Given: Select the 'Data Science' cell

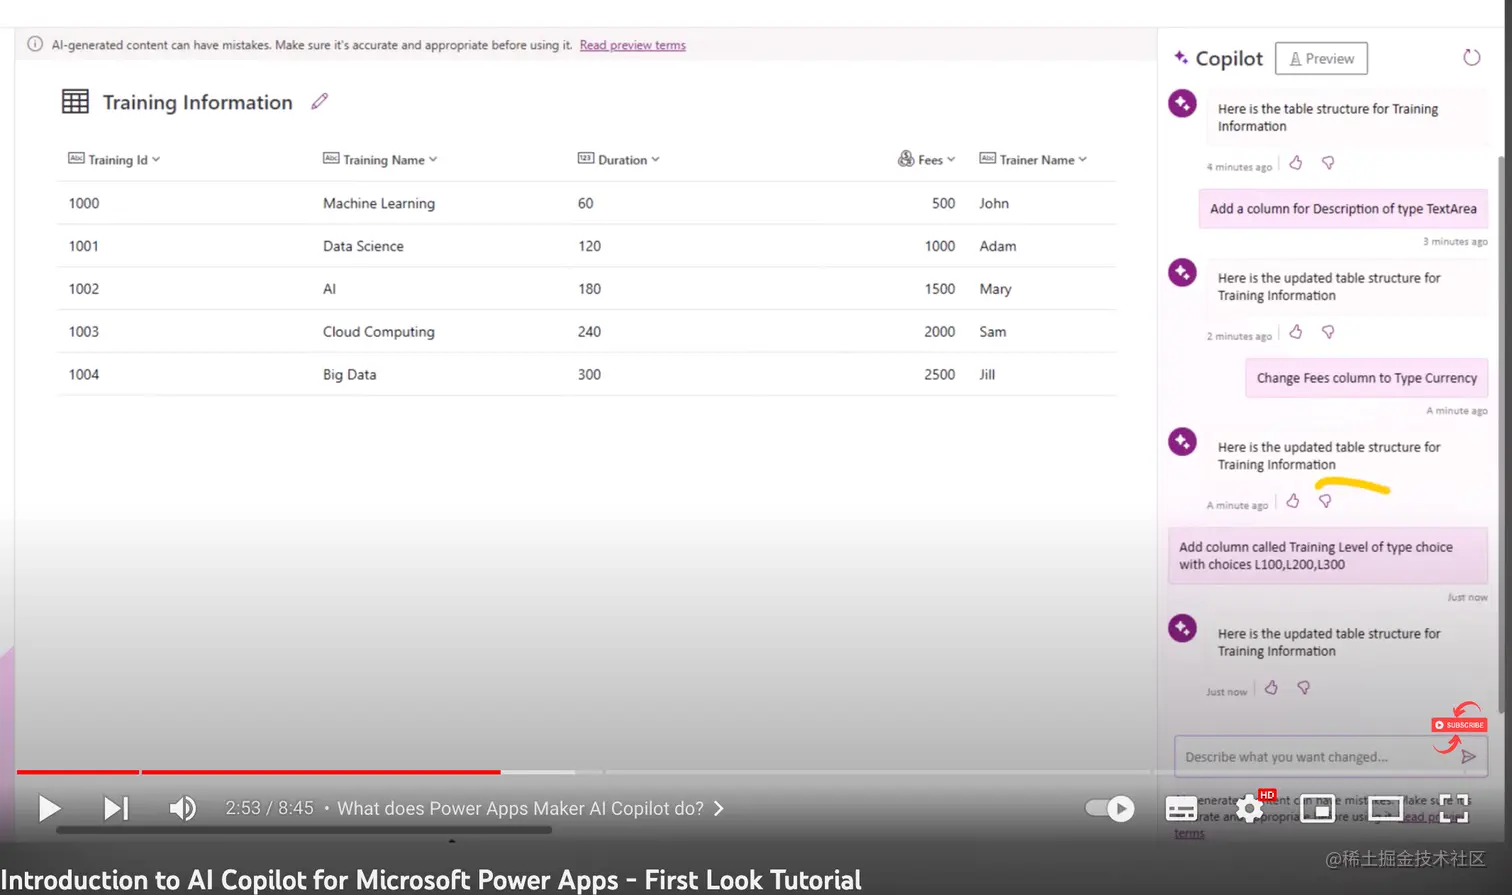Looking at the screenshot, I should pos(363,246).
